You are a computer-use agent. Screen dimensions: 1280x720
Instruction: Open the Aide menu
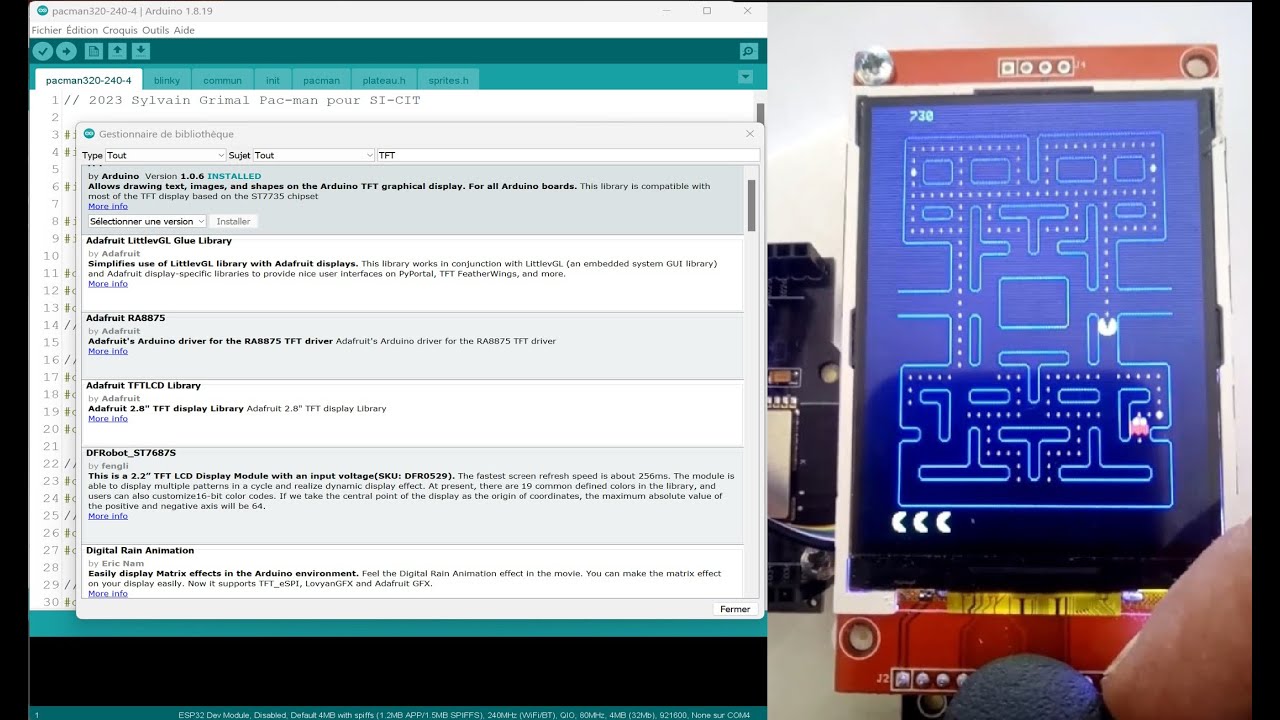click(x=184, y=30)
